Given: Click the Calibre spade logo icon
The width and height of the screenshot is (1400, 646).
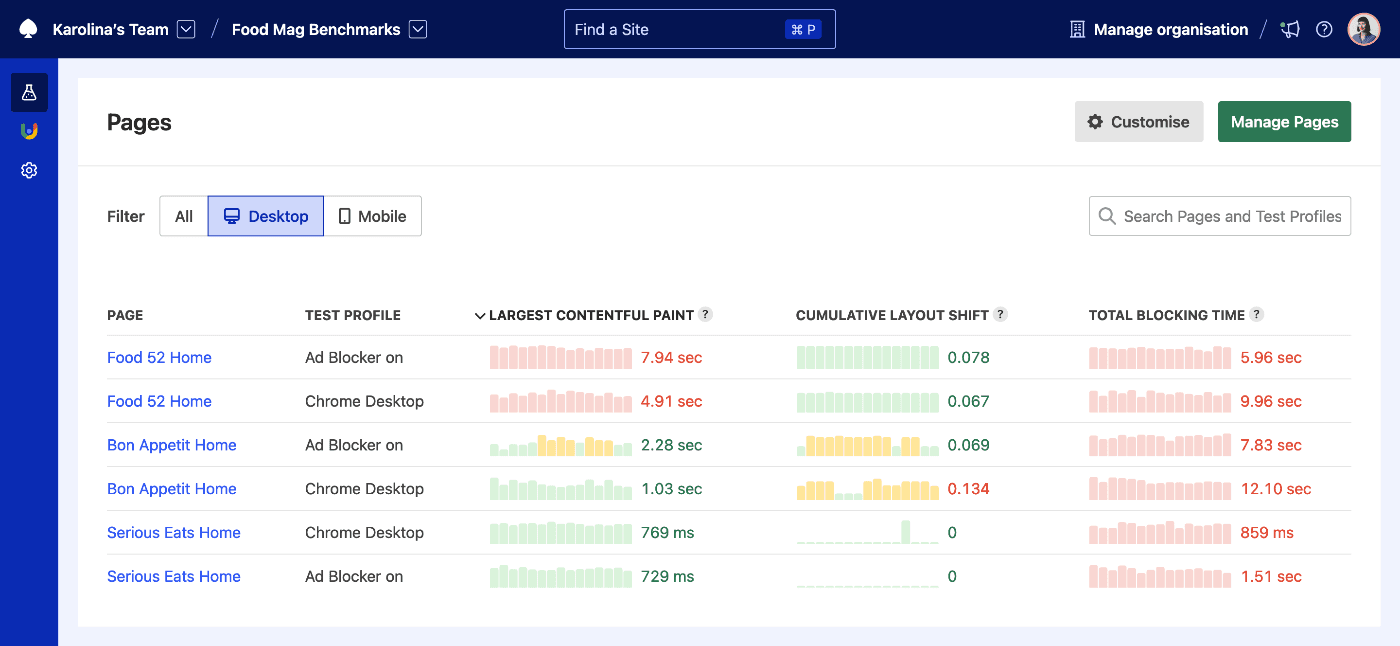Looking at the screenshot, I should (28, 29).
